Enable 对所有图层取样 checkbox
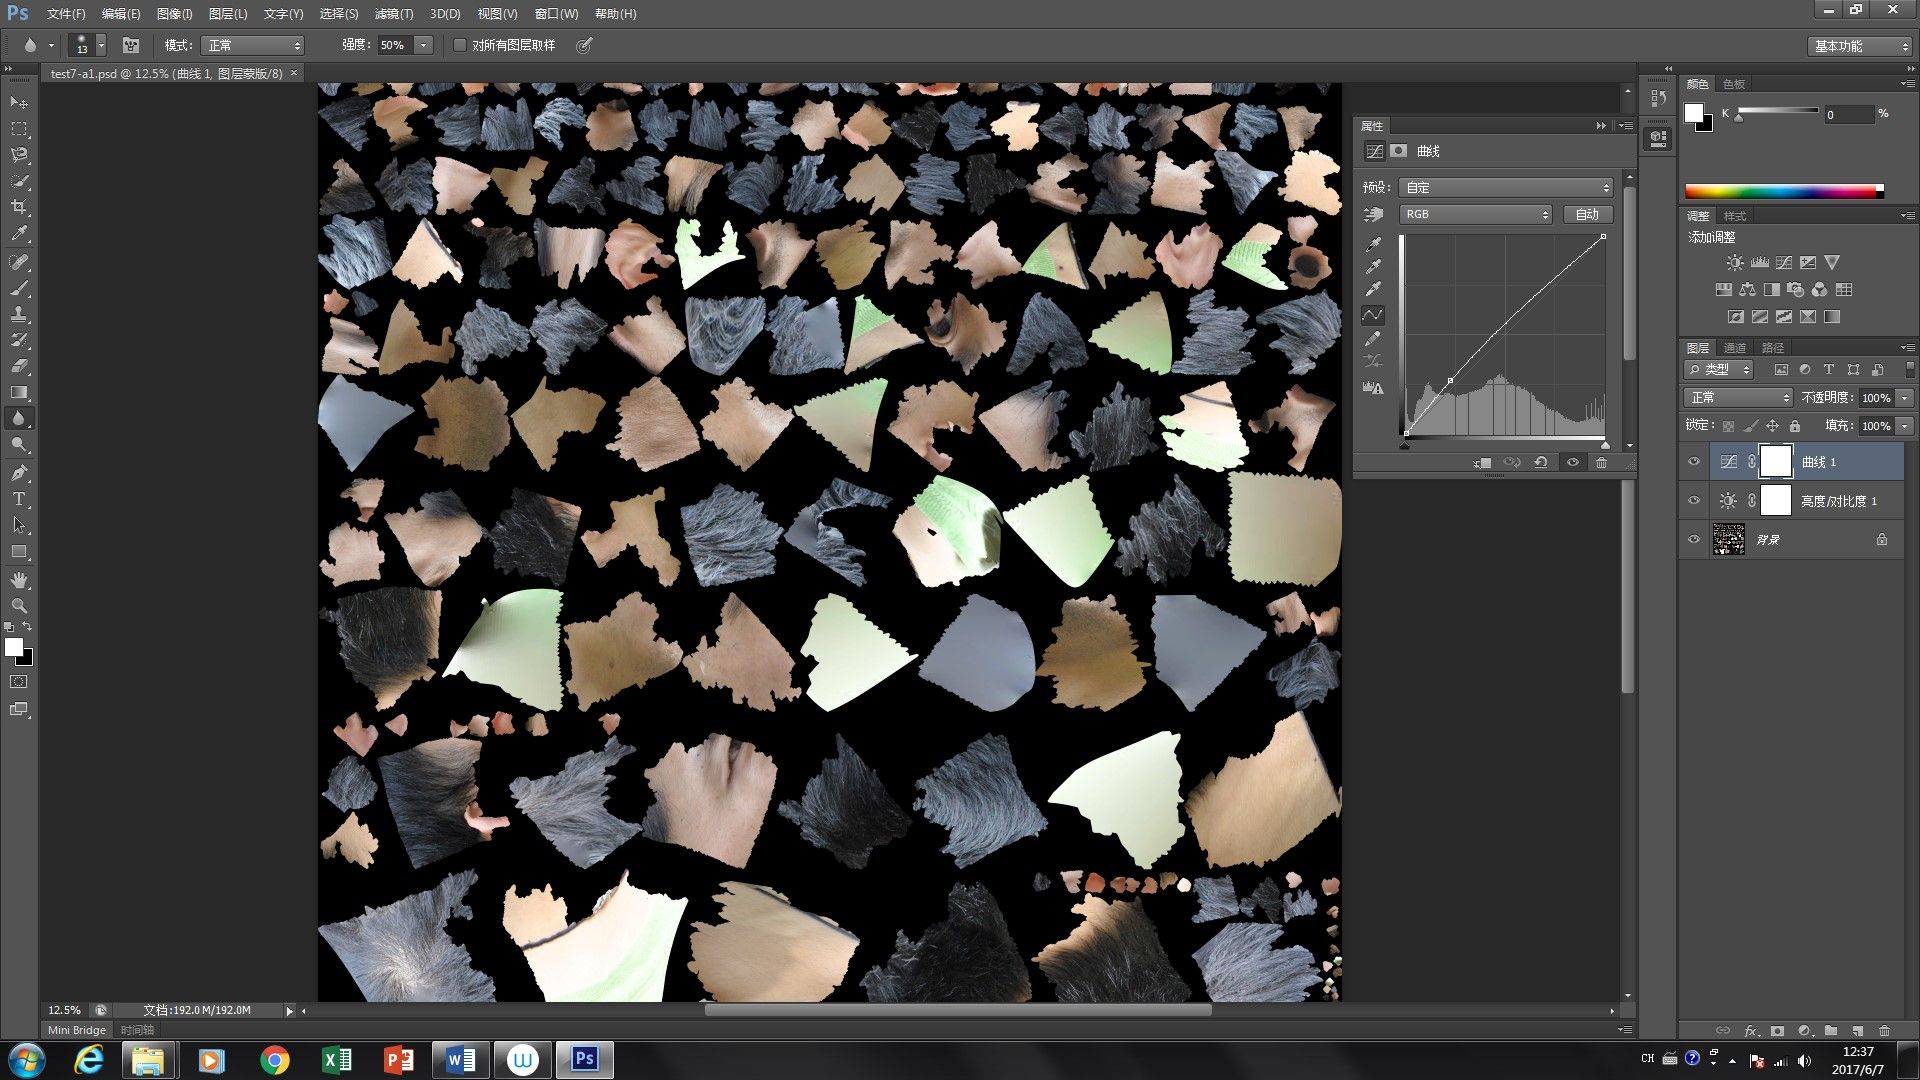 (459, 45)
